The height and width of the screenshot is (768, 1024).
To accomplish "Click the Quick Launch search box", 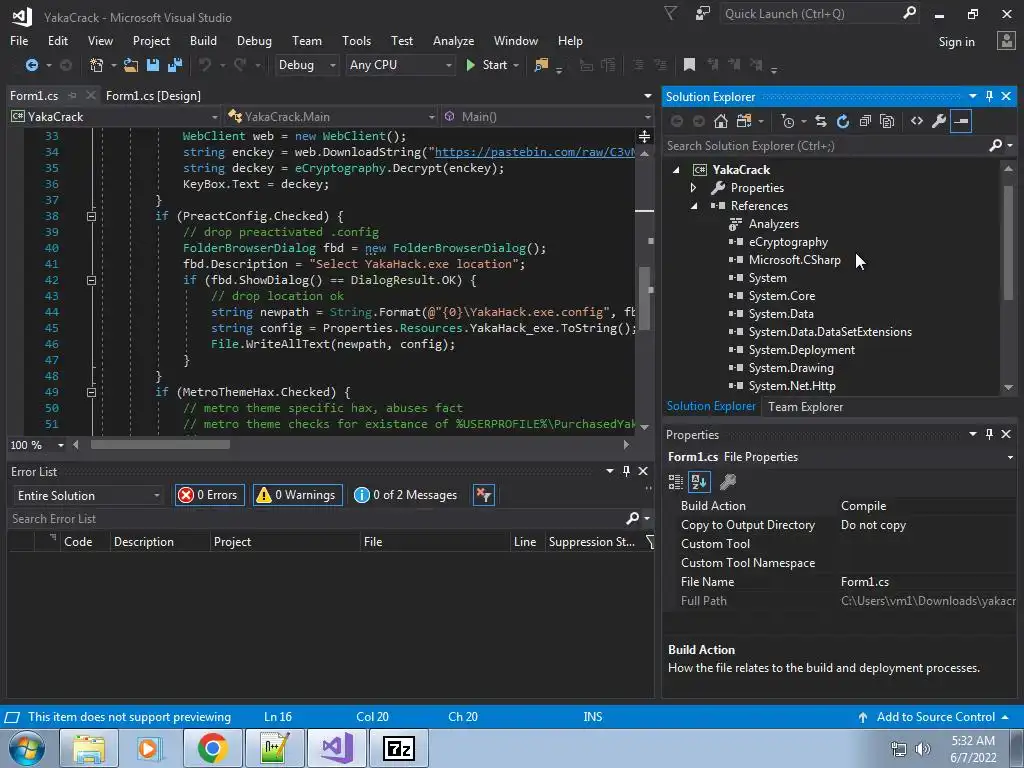I will 820,13.
